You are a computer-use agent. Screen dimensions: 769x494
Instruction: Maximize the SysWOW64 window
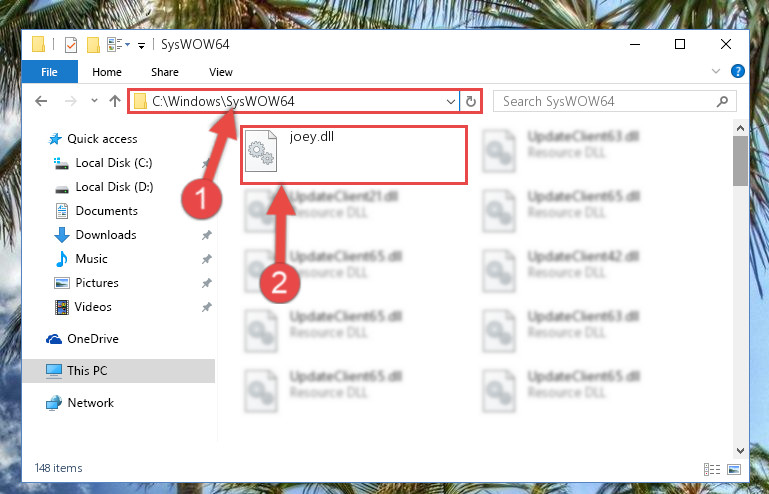pyautogui.click(x=680, y=44)
